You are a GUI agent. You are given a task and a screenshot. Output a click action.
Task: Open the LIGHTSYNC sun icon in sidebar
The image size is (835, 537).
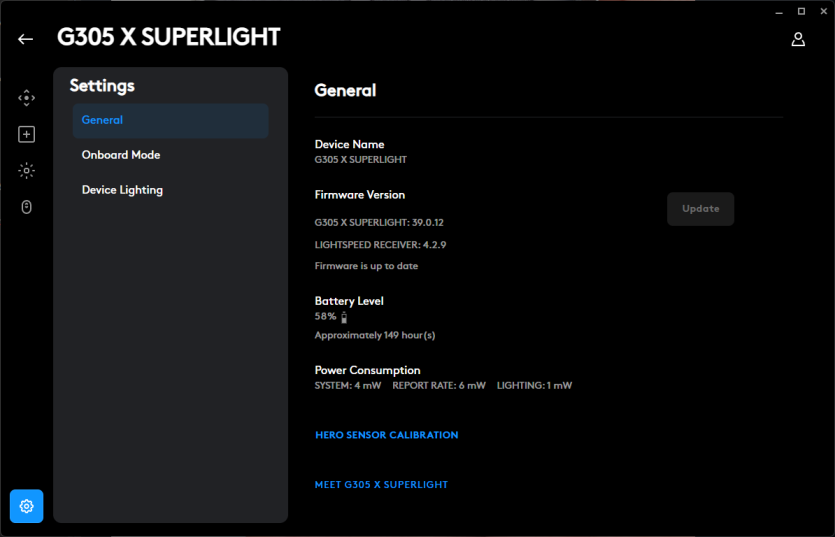[x=27, y=170]
